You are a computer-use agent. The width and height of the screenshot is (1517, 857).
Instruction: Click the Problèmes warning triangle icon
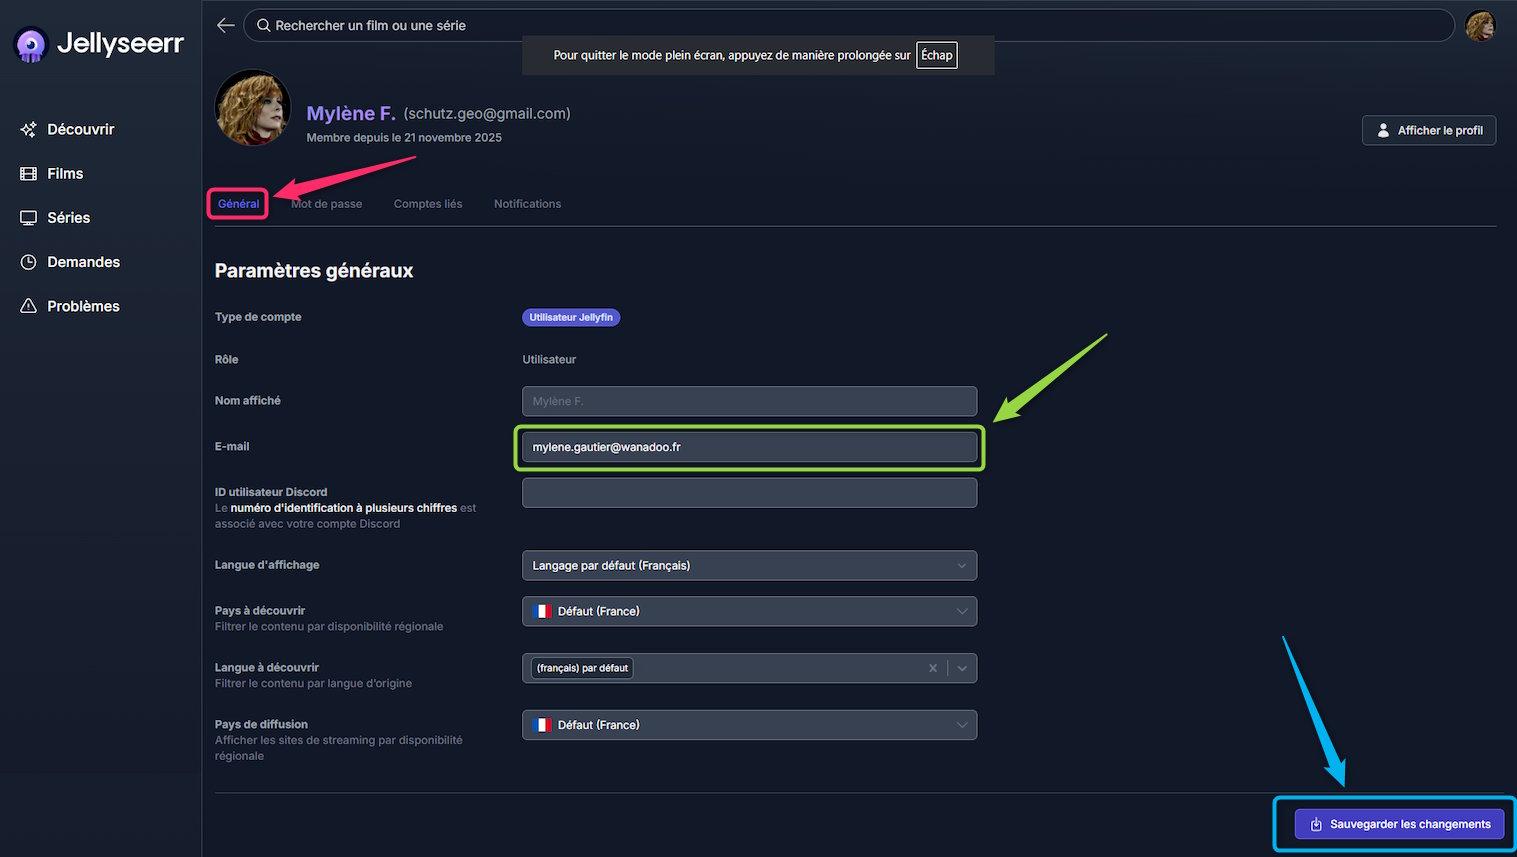click(28, 306)
